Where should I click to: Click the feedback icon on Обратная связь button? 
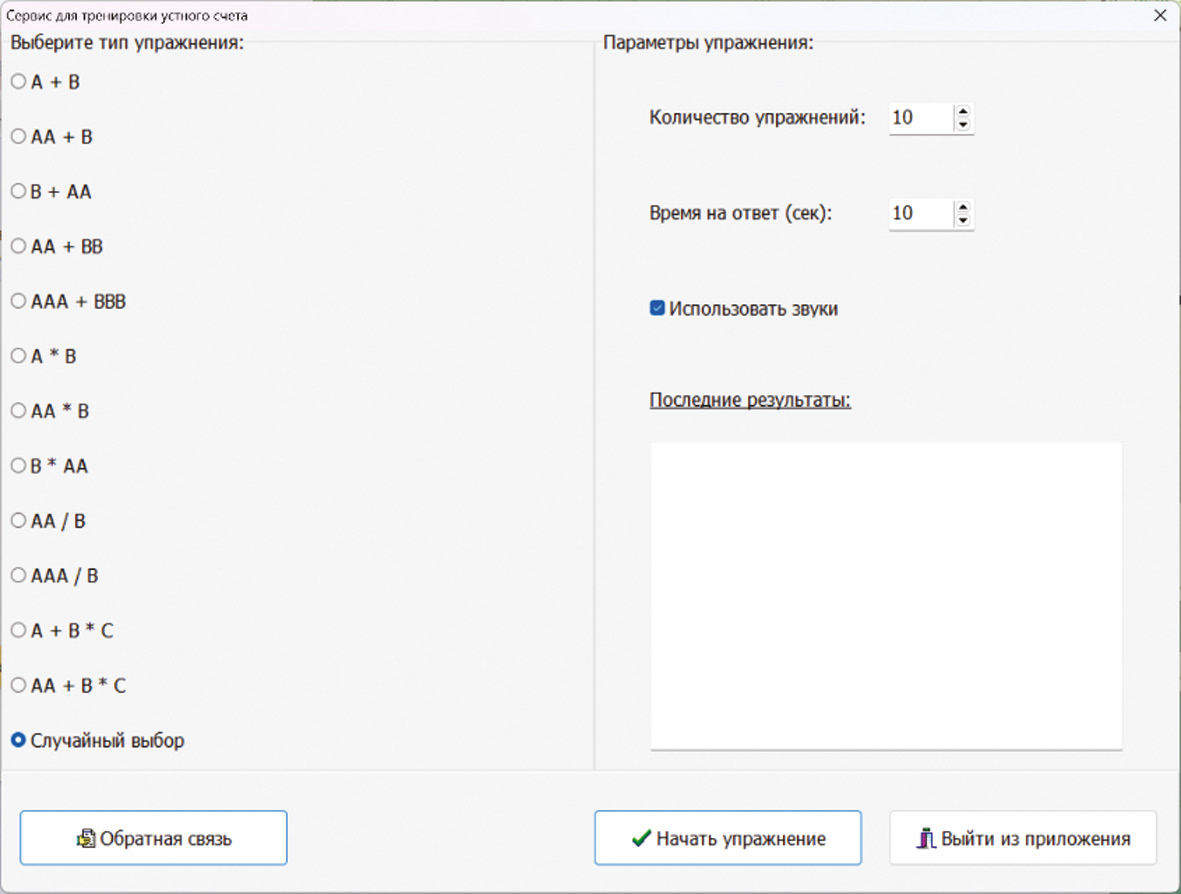click(x=86, y=839)
